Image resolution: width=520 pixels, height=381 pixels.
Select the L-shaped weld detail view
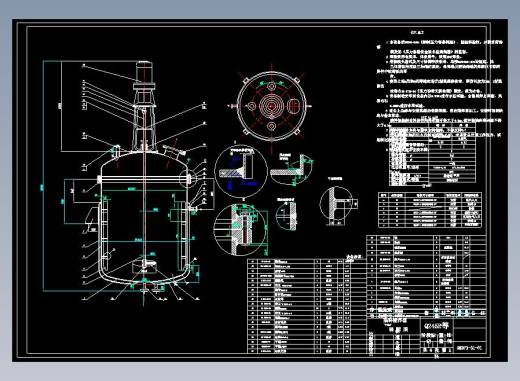pyautogui.click(x=291, y=170)
